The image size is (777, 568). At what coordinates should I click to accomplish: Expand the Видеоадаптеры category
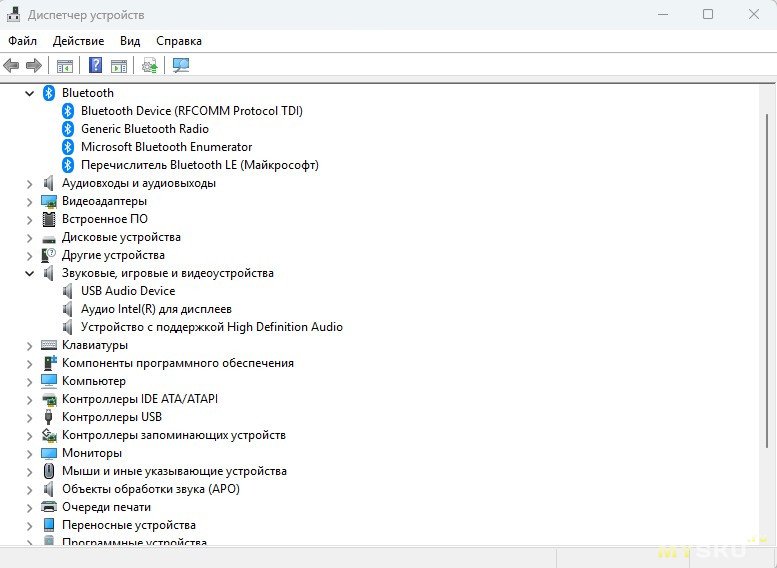tap(29, 201)
